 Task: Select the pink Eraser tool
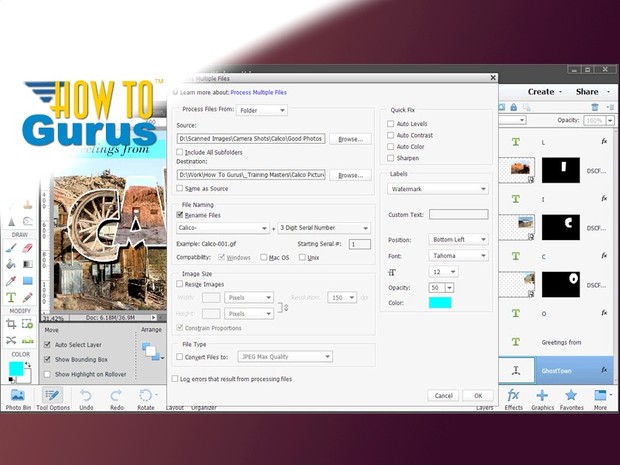[27, 248]
